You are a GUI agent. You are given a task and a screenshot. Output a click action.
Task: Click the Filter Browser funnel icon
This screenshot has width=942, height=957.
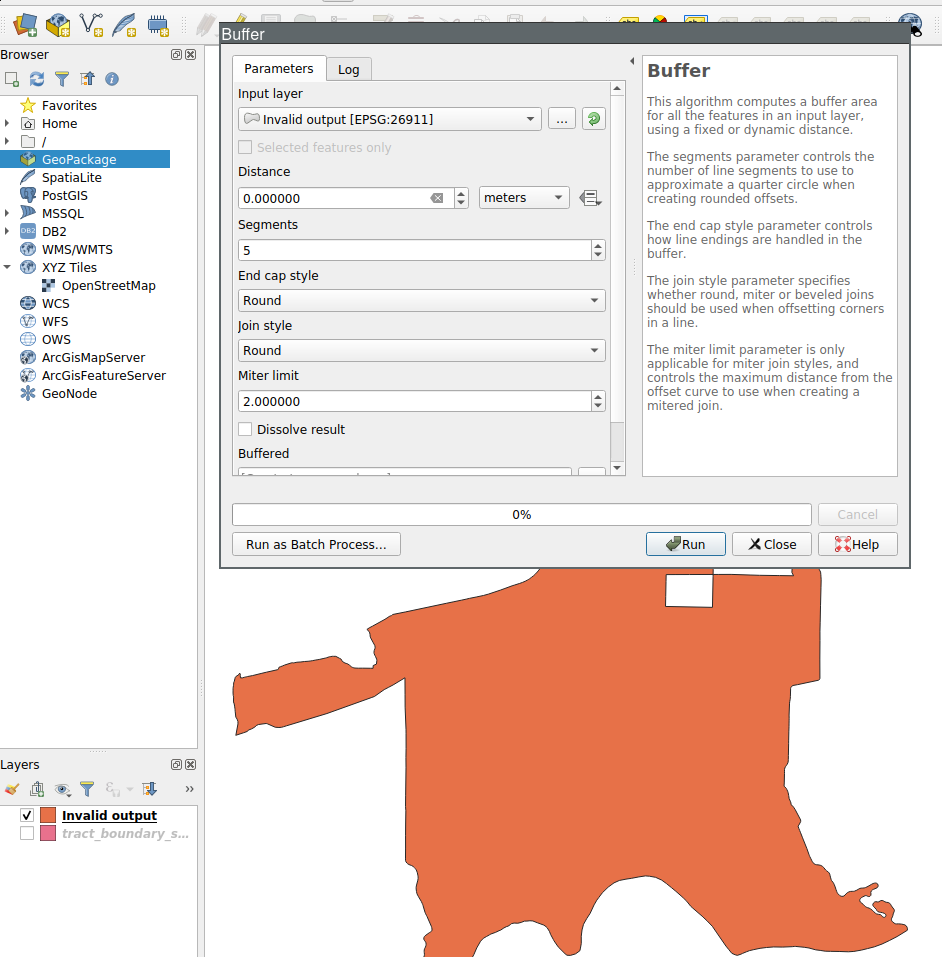[x=62, y=79]
